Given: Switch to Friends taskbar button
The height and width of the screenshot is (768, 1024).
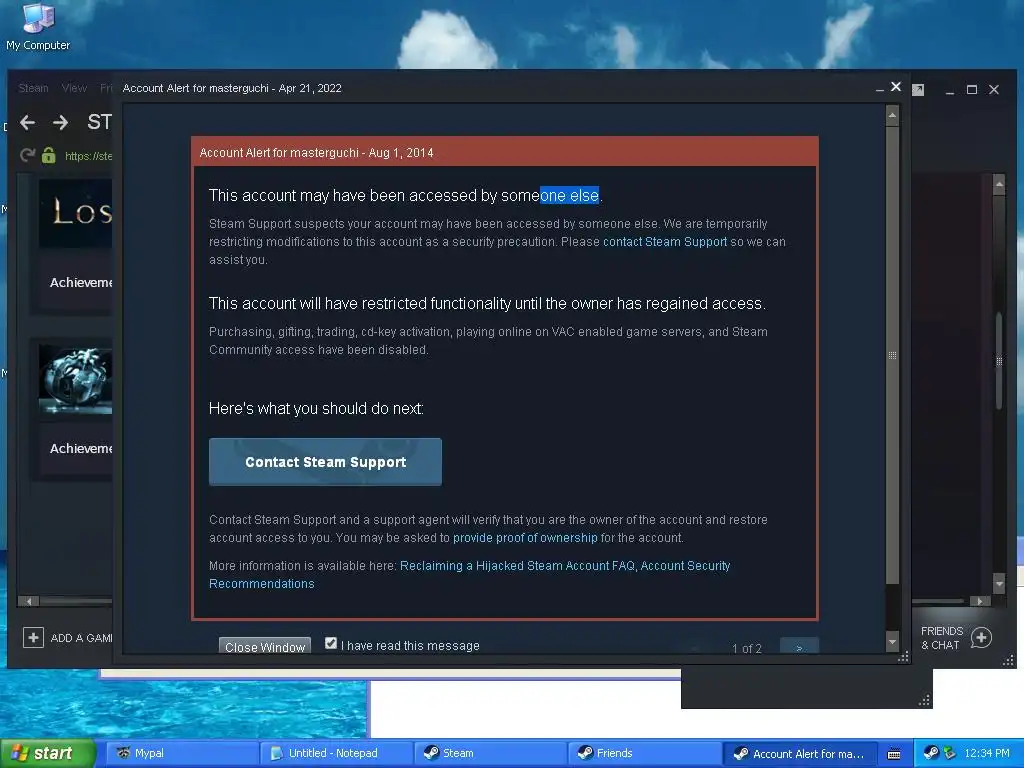Looking at the screenshot, I should coord(645,754).
